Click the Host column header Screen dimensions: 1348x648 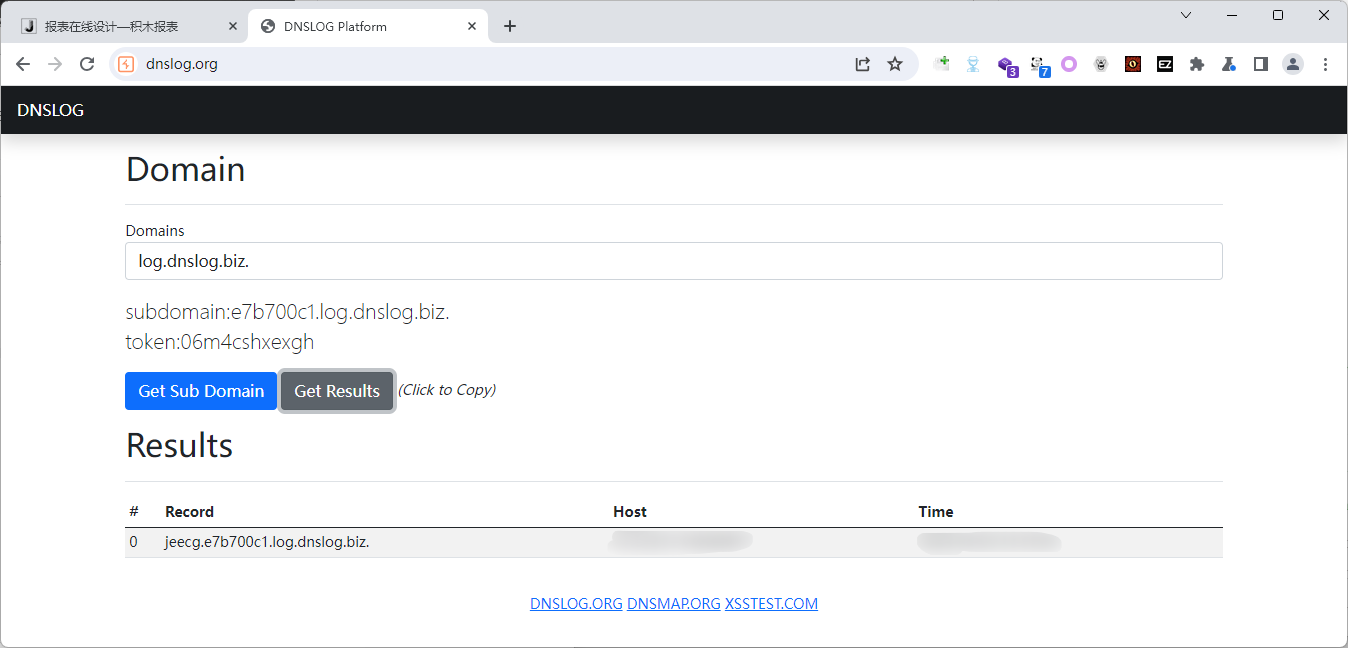tap(630, 511)
